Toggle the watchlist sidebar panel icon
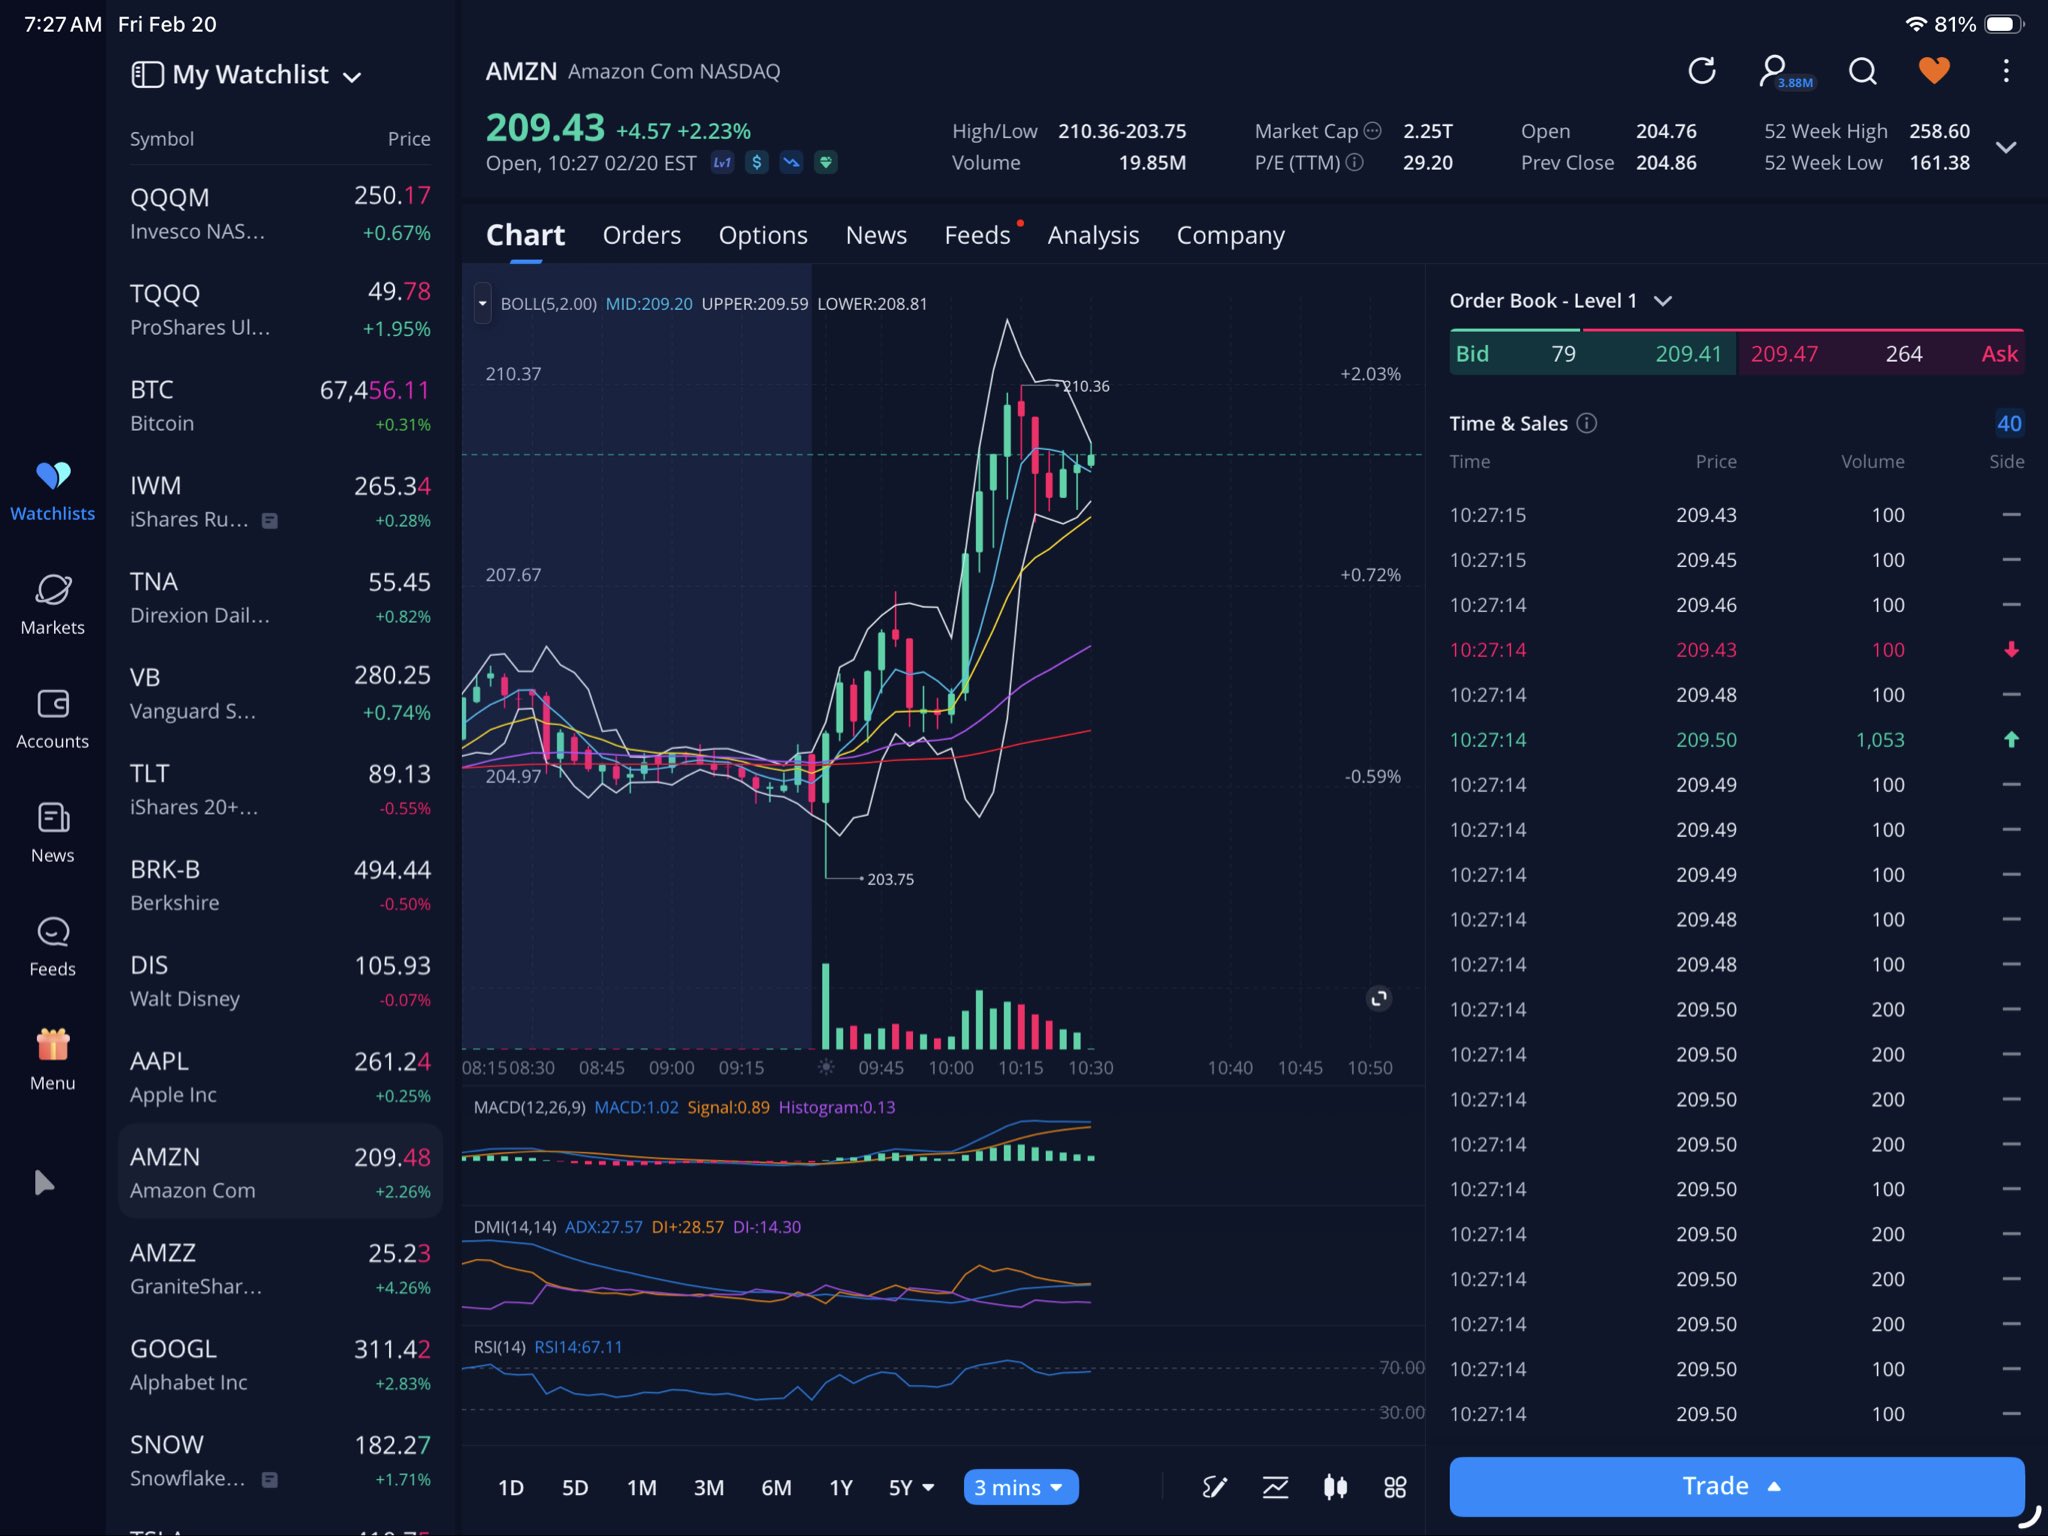Image resolution: width=2048 pixels, height=1536 pixels. (x=147, y=75)
